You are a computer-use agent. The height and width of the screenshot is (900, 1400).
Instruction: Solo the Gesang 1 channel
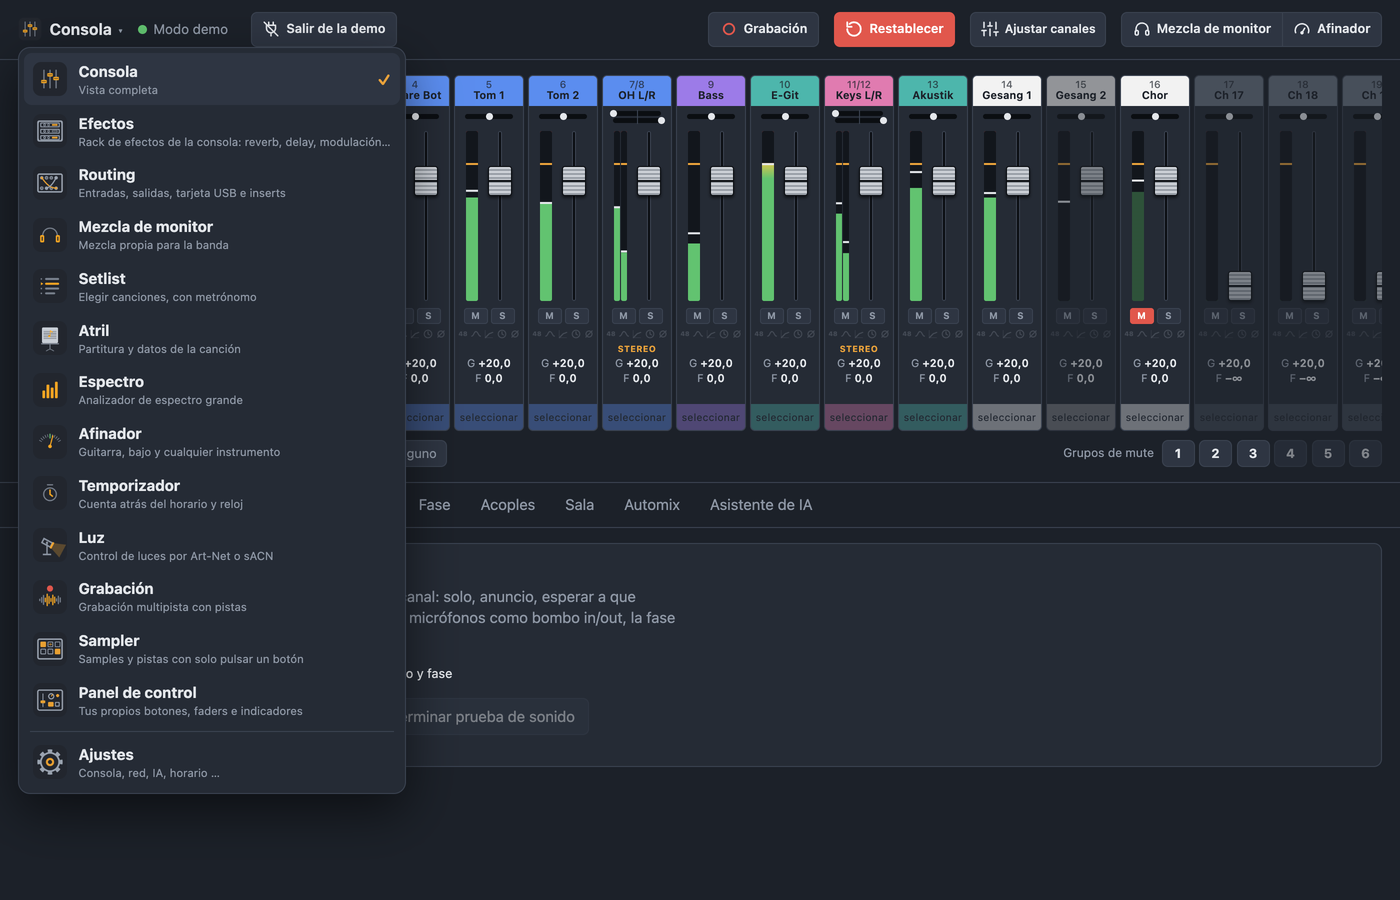[1020, 316]
